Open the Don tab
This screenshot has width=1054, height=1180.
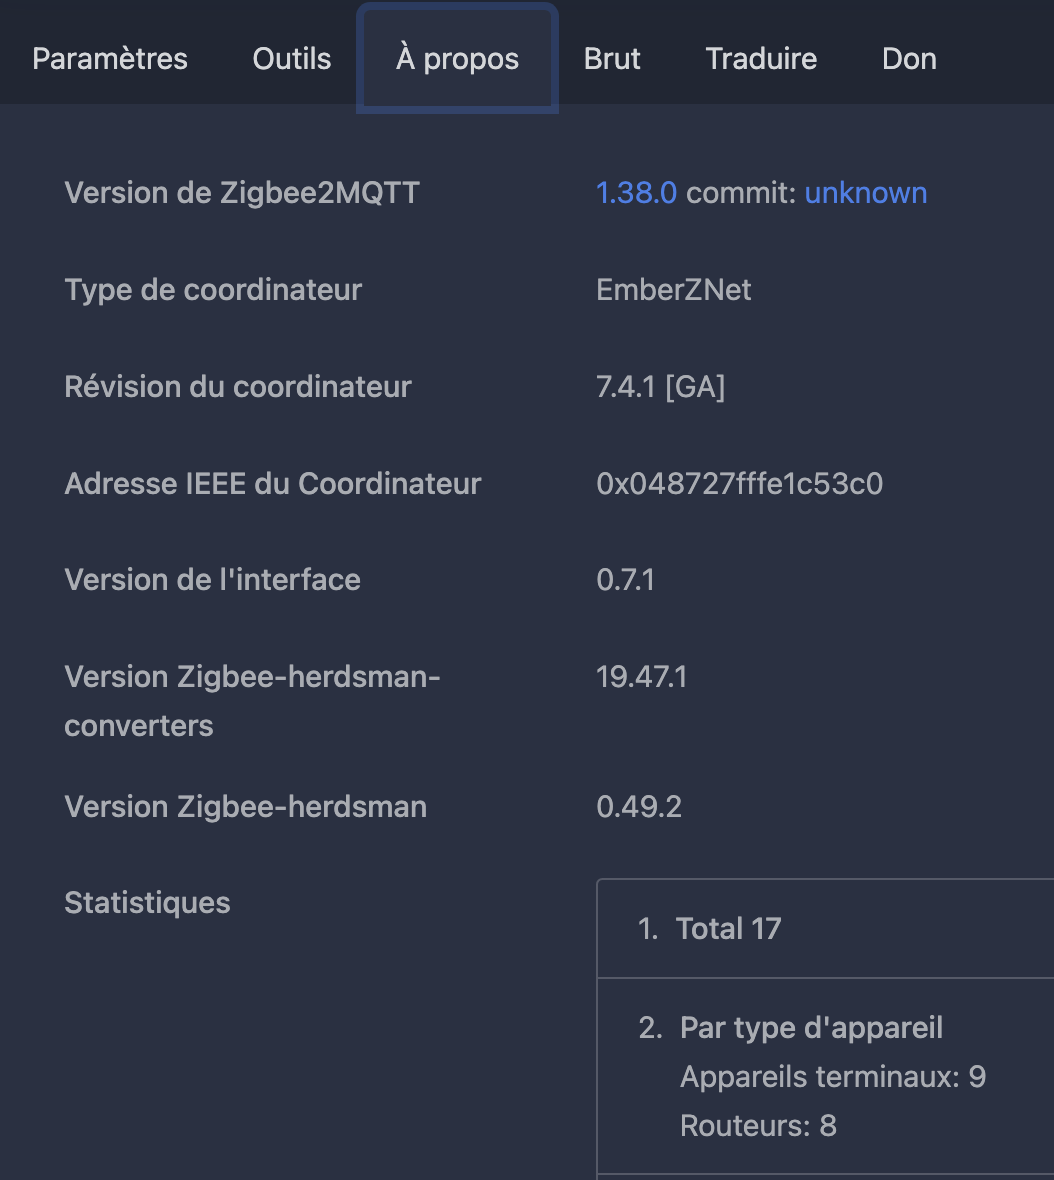click(910, 59)
